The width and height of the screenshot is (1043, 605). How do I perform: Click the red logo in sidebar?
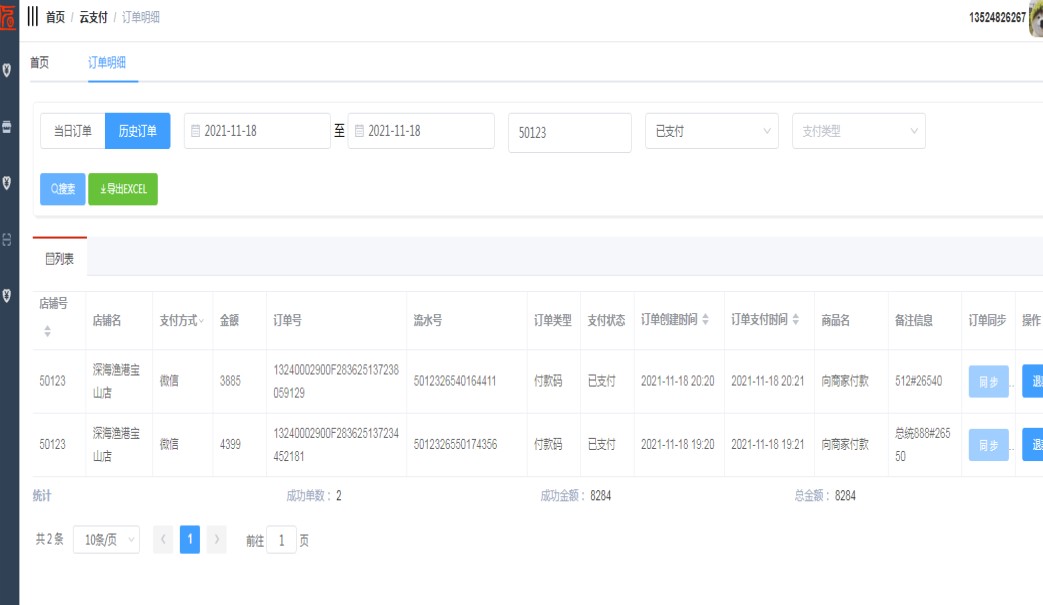[9, 17]
